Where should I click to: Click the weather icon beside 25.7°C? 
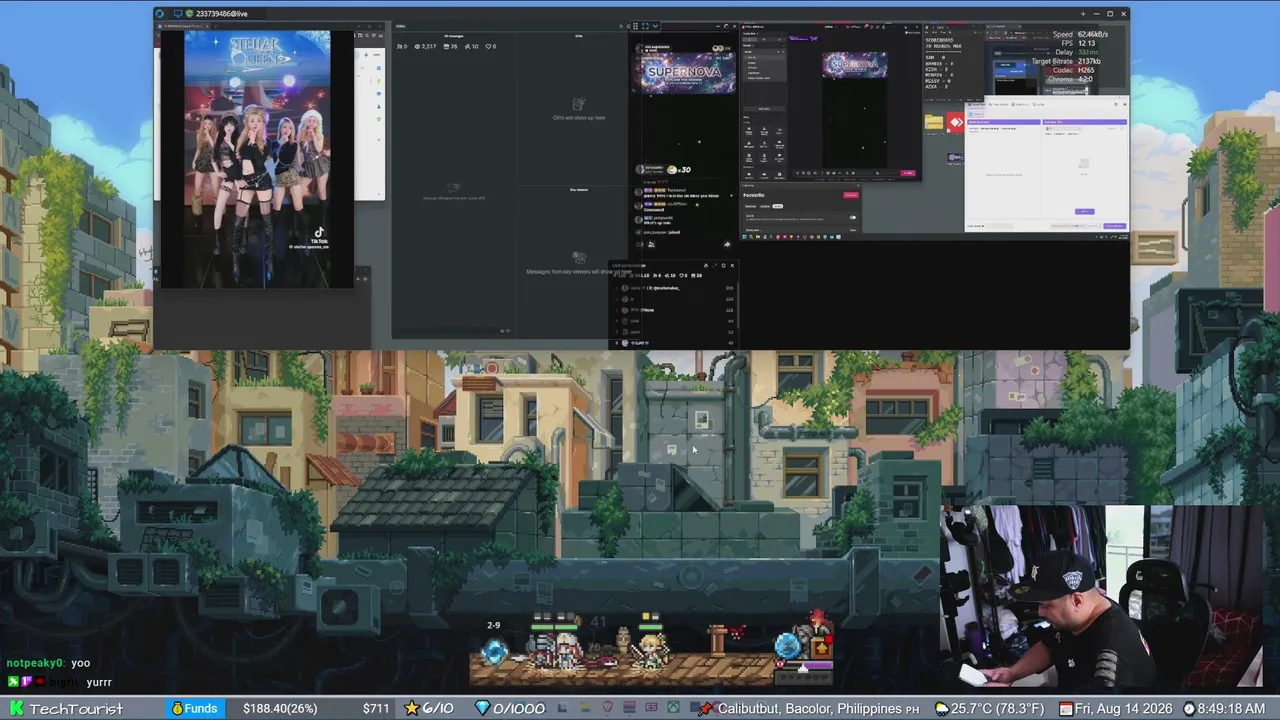(x=941, y=709)
